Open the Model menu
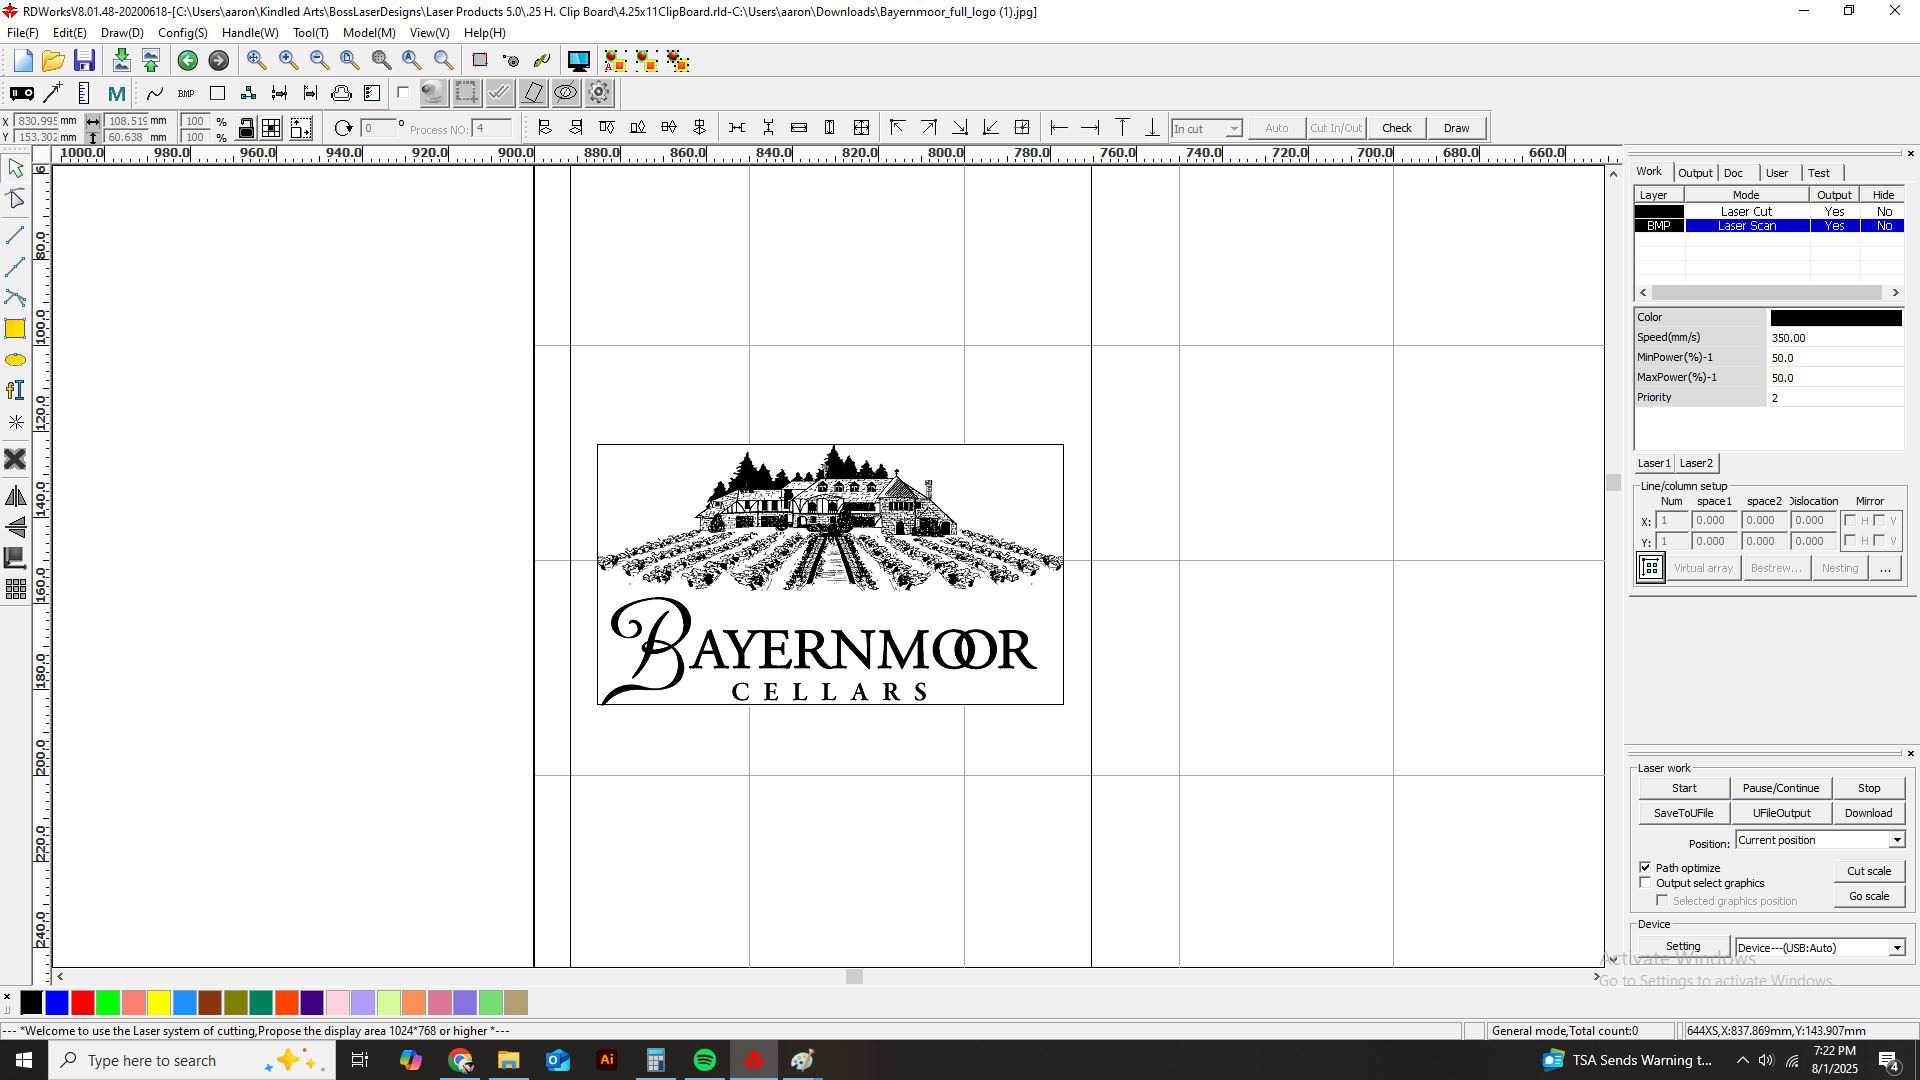The height and width of the screenshot is (1080, 1920). [369, 33]
